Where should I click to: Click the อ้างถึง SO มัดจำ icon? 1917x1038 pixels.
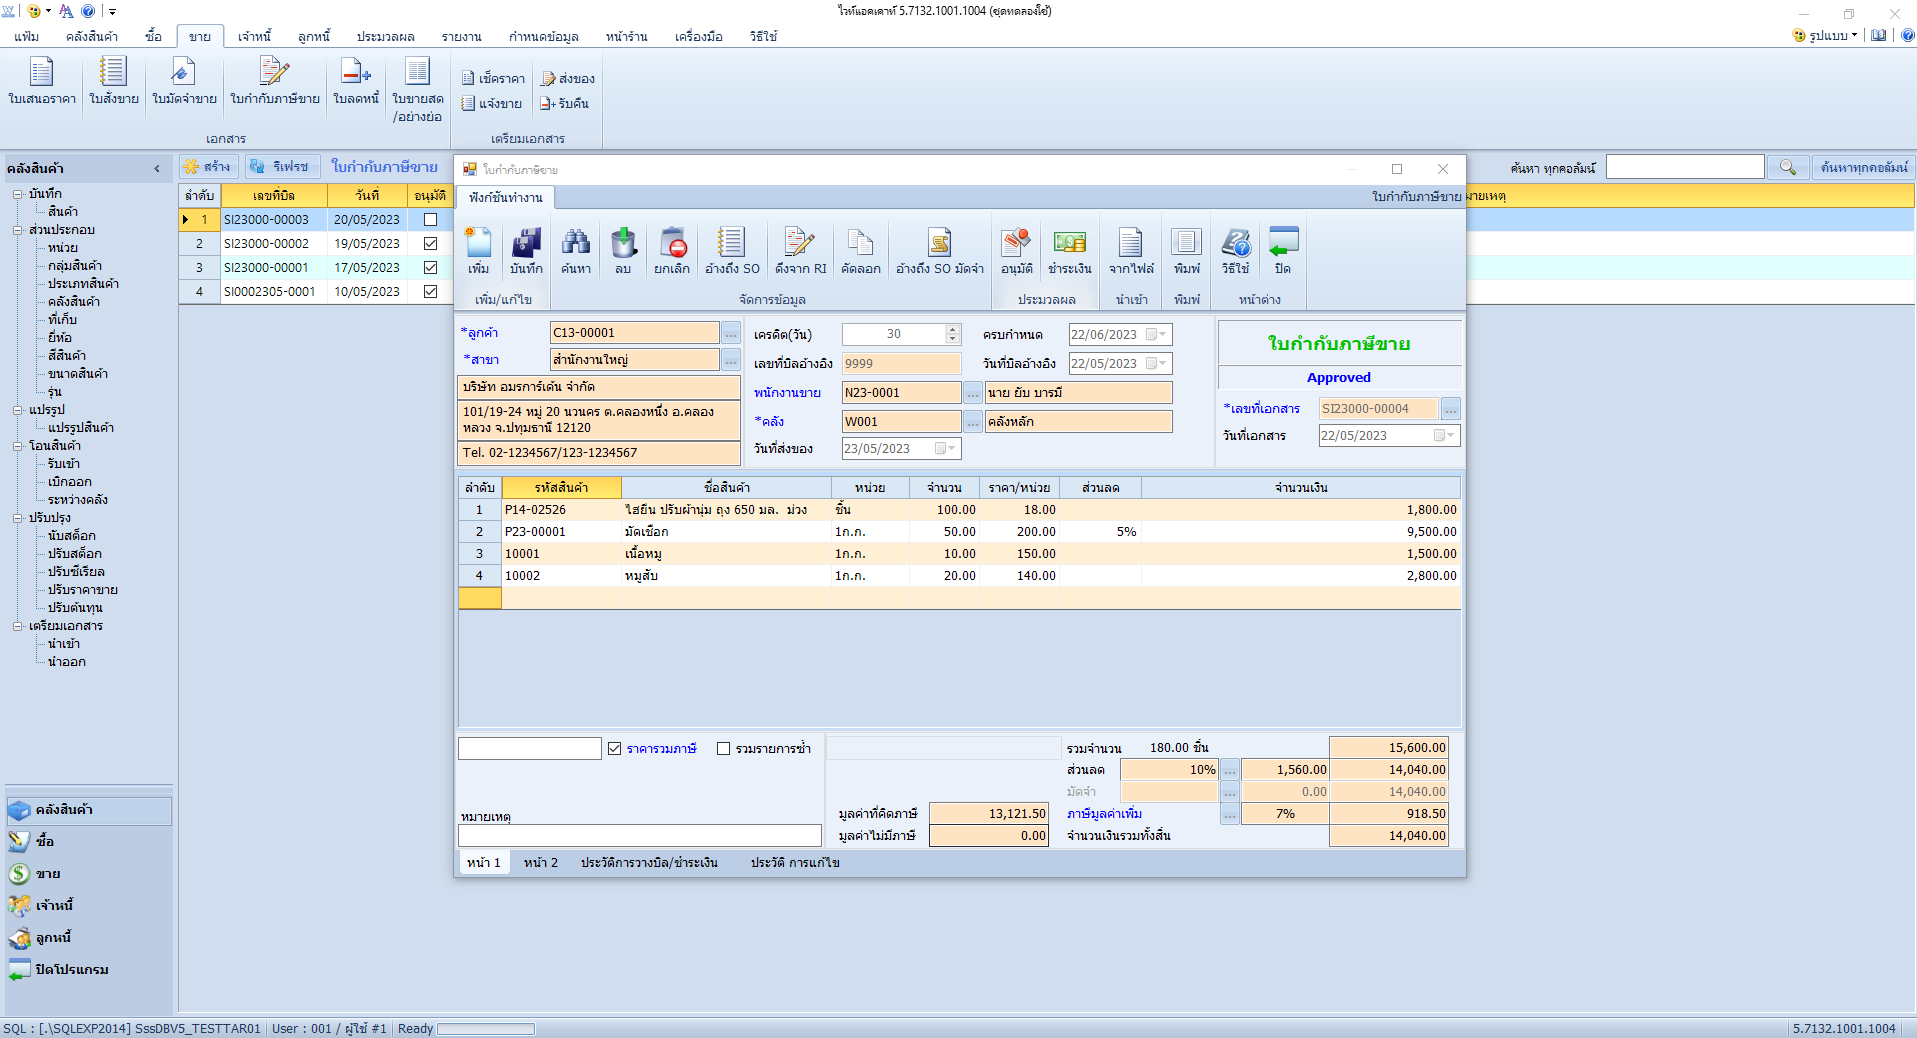(x=940, y=251)
